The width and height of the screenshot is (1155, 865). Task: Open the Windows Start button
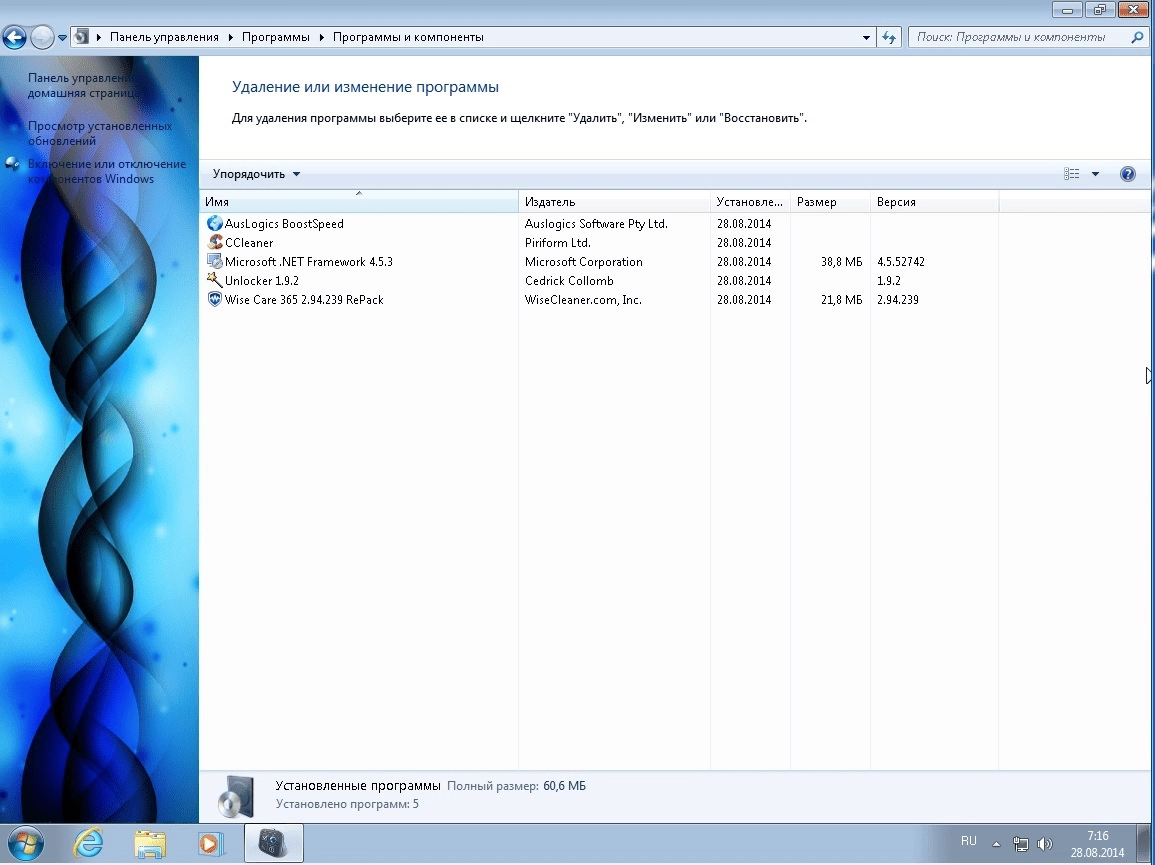pyautogui.click(x=24, y=844)
